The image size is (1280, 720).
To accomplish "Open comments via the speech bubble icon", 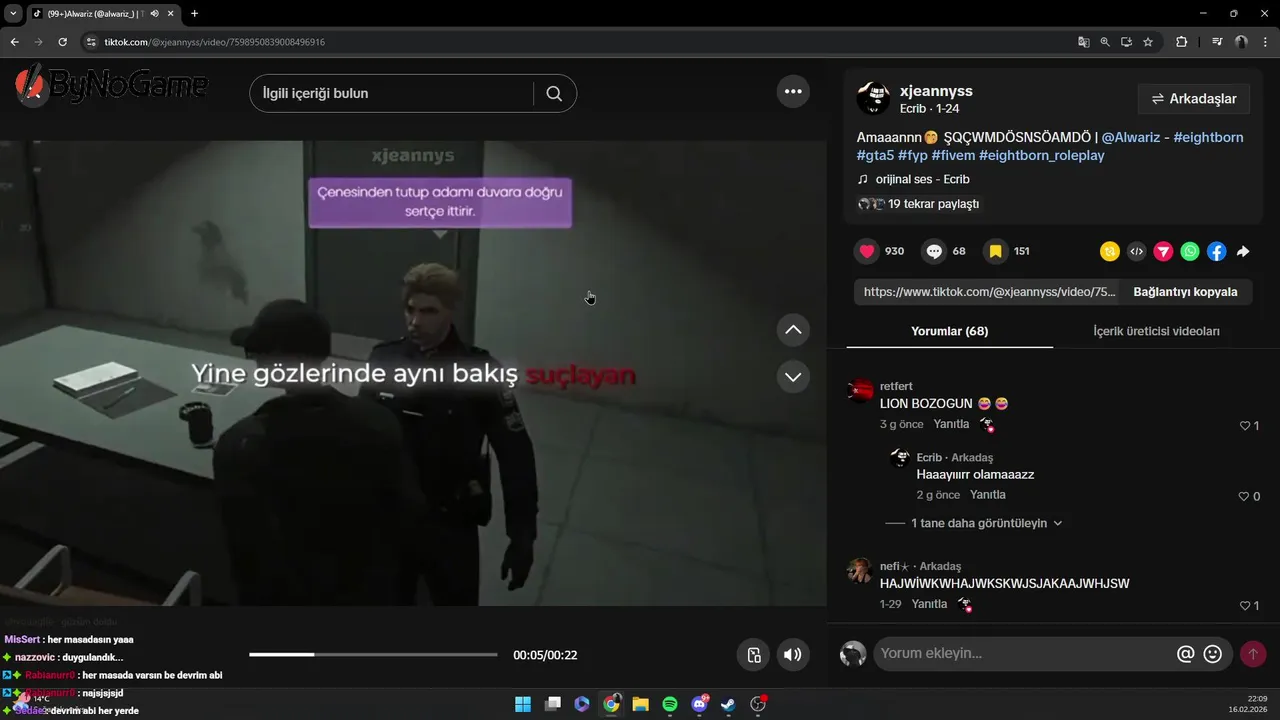I will (934, 251).
